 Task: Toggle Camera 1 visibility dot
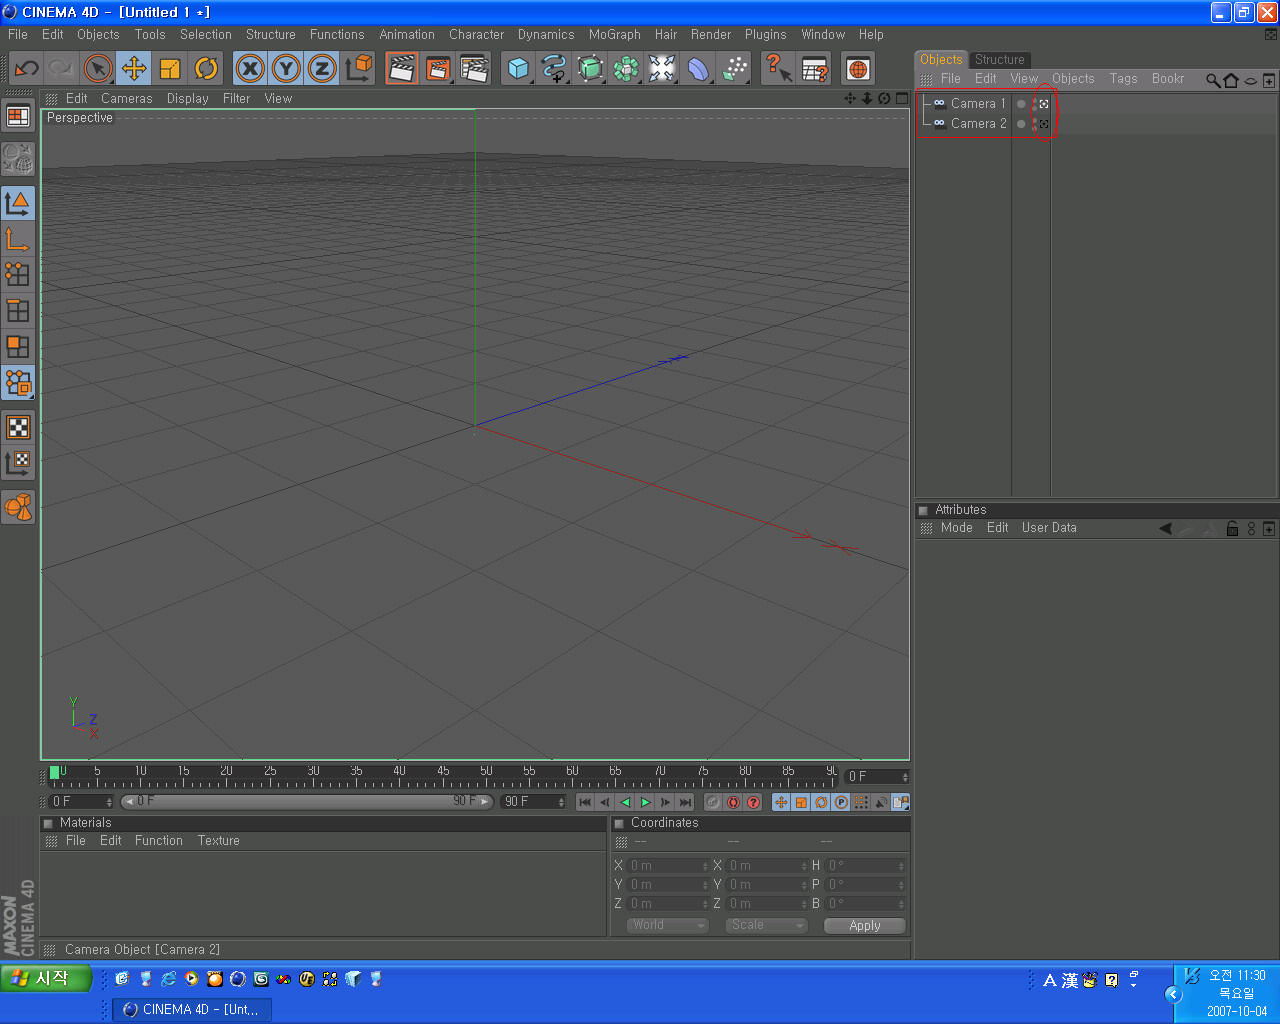pos(1021,104)
